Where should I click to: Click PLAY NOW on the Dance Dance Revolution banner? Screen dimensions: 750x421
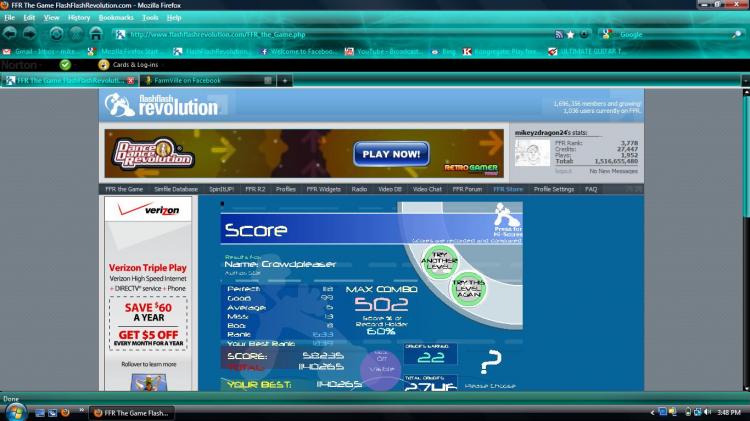[x=391, y=154]
